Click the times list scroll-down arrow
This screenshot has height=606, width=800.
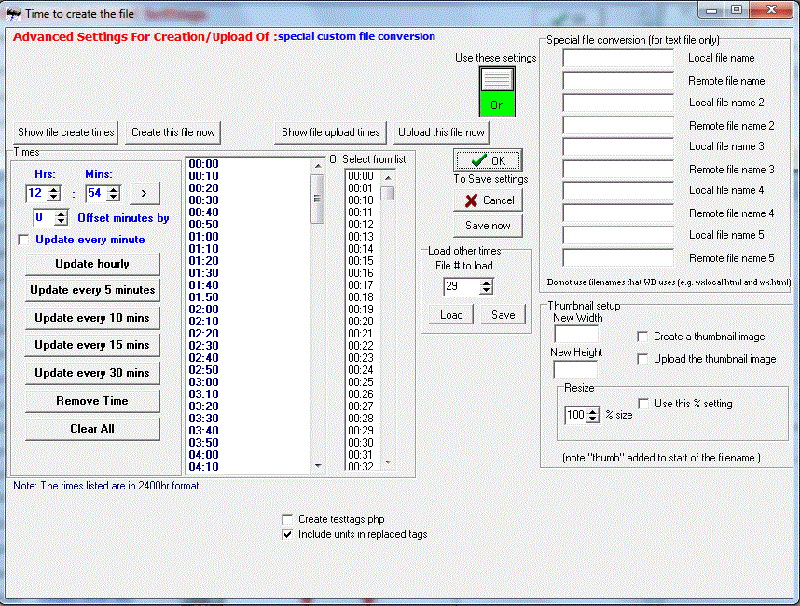(318, 465)
